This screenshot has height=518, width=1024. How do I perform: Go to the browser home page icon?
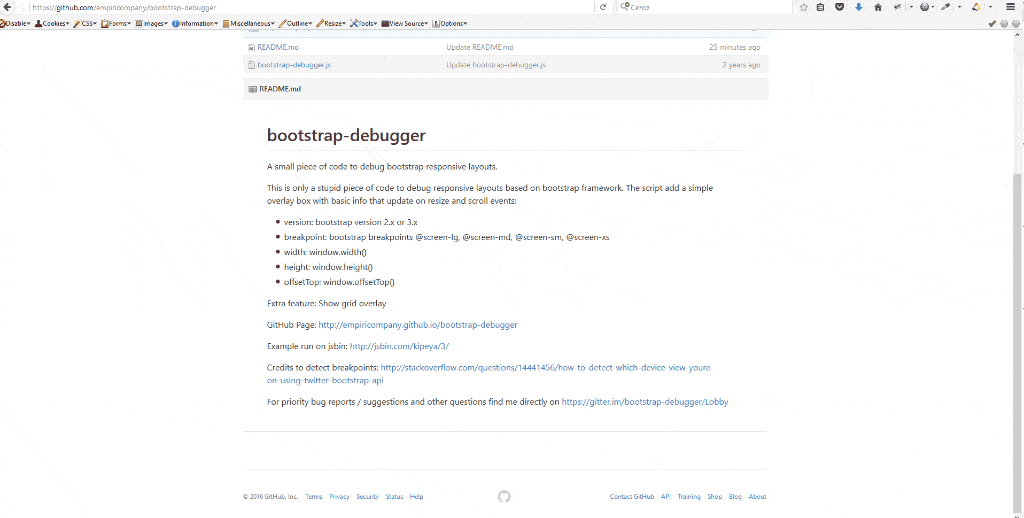(878, 7)
